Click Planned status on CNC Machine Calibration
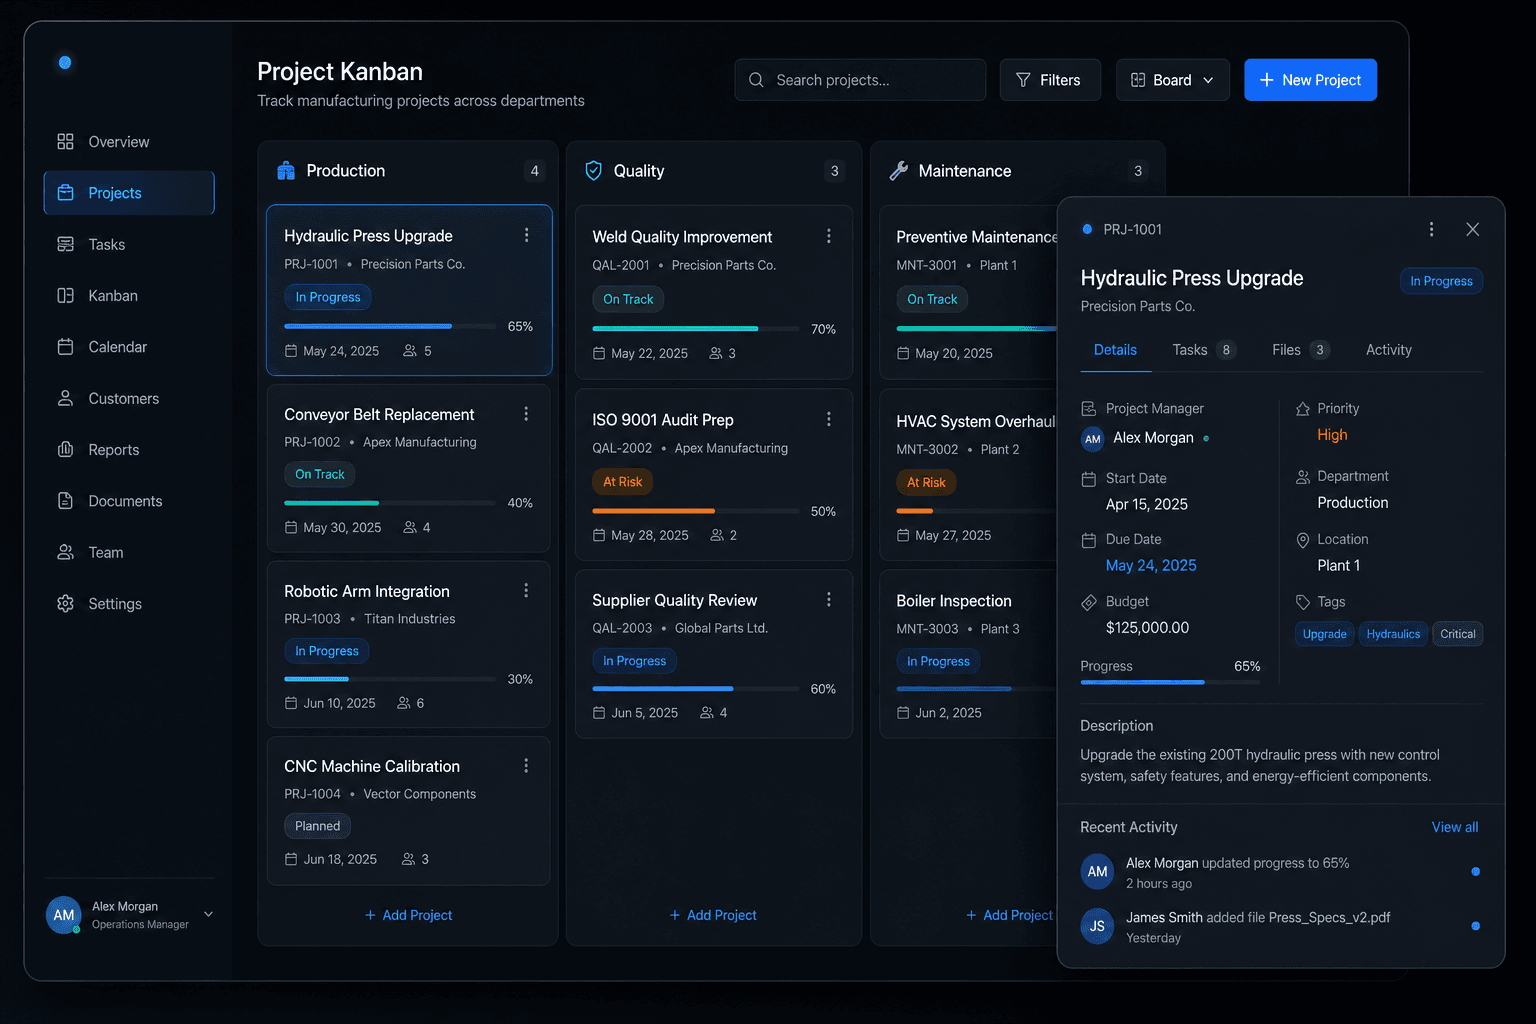Viewport: 1536px width, 1024px height. coord(317,826)
